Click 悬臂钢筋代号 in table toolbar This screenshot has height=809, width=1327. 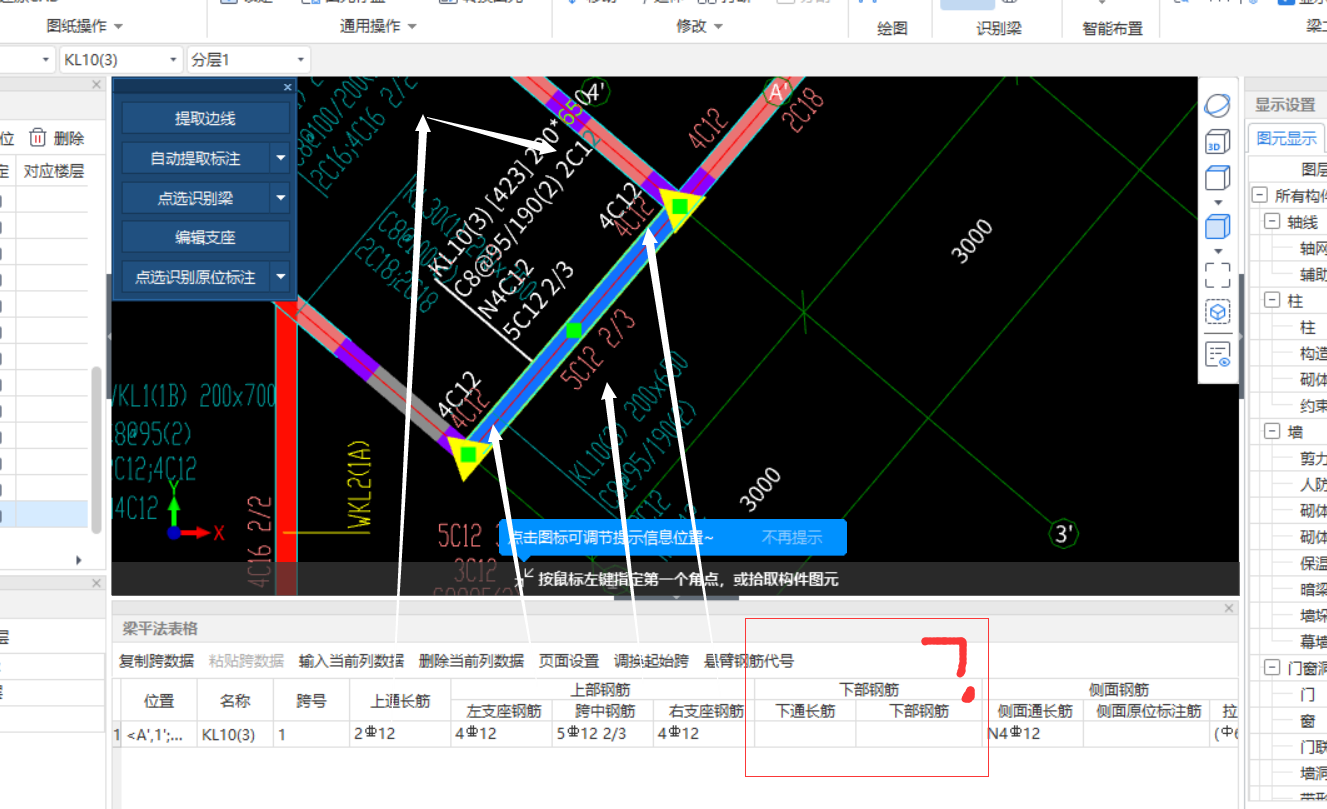pyautogui.click(x=749, y=661)
